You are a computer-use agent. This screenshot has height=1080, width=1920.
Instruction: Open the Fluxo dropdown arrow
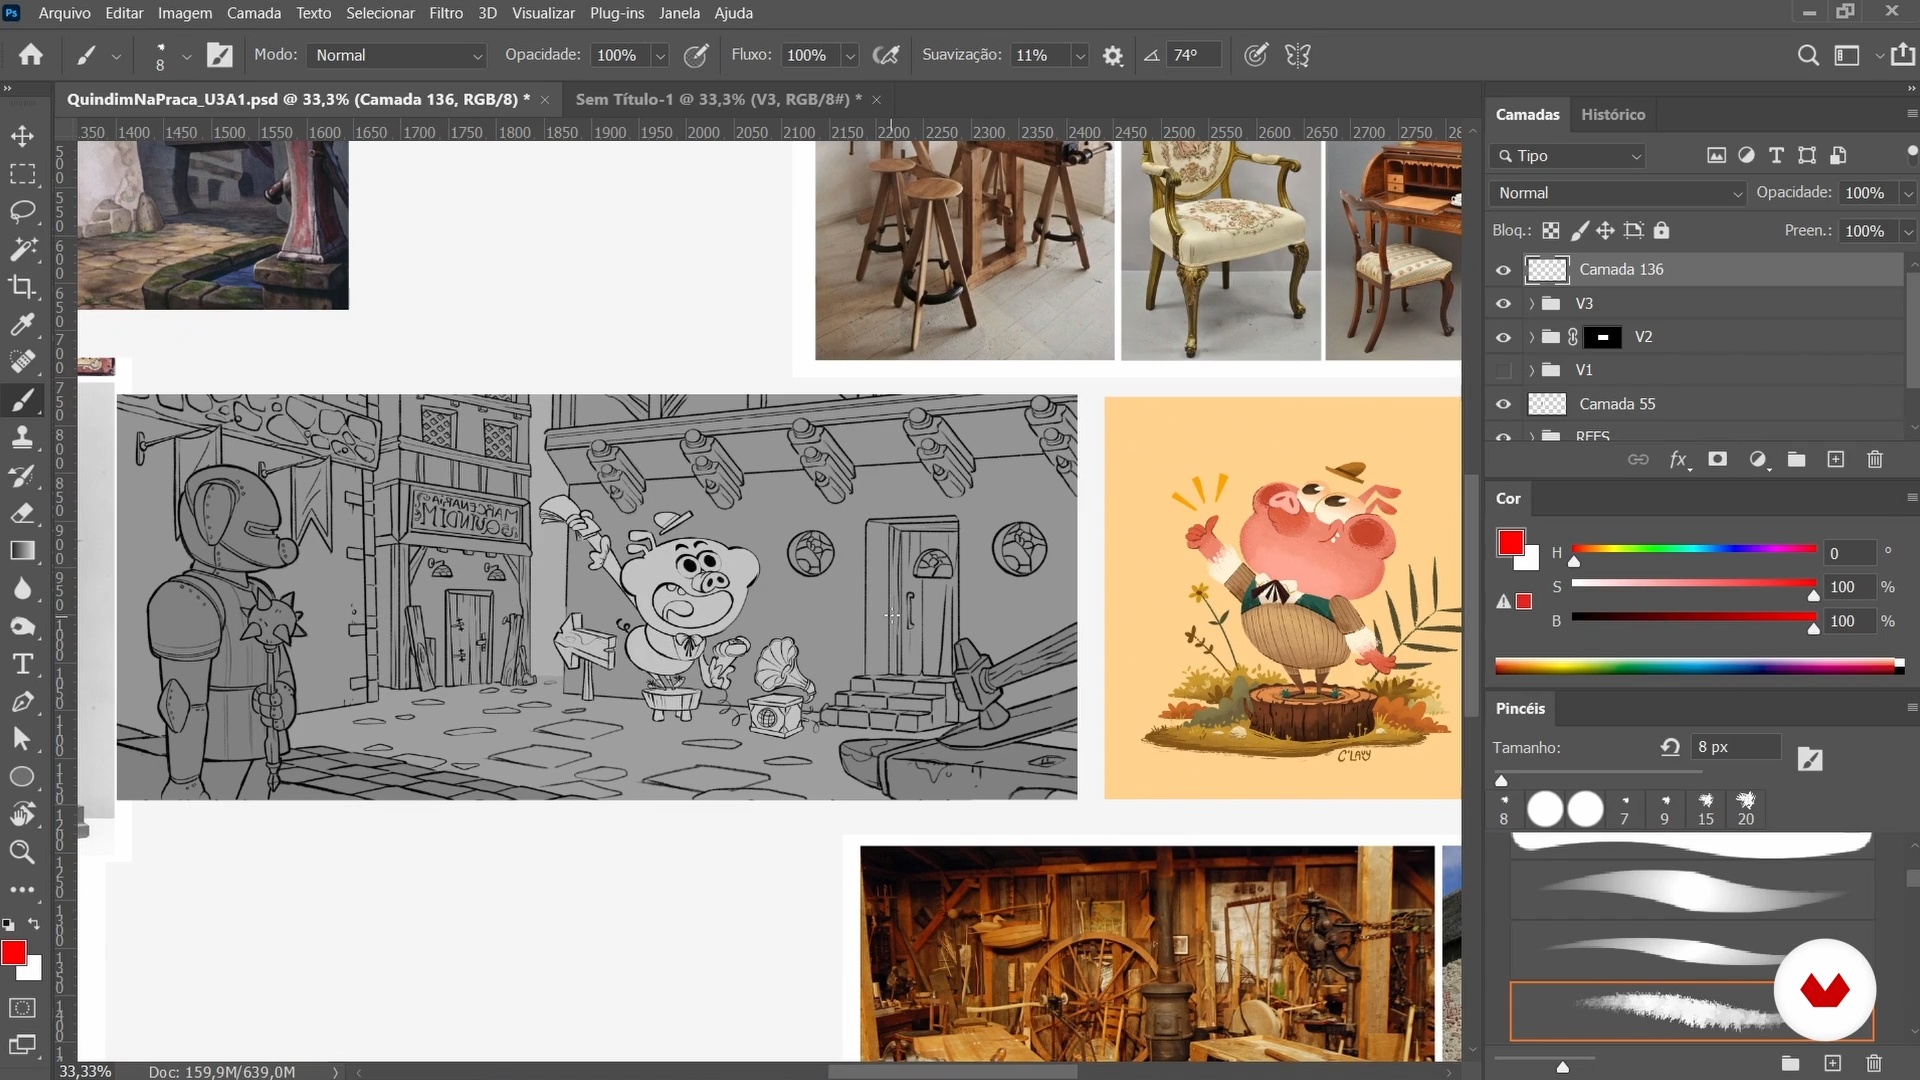tap(850, 56)
